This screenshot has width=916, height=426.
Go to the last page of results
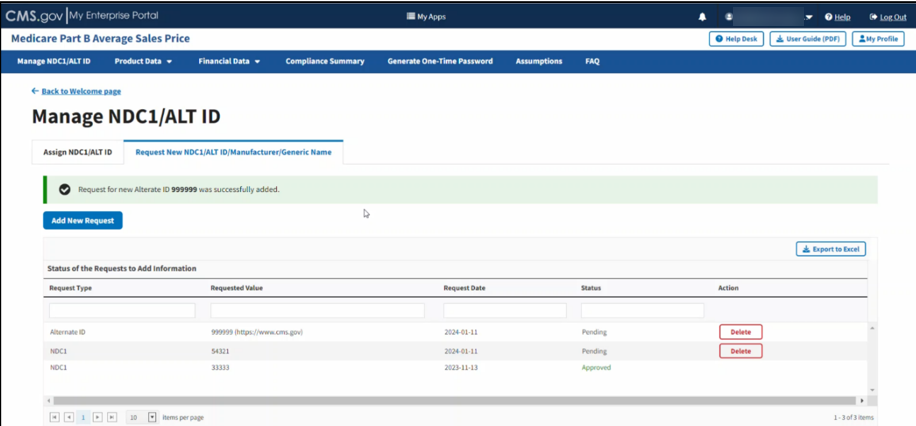(x=112, y=417)
